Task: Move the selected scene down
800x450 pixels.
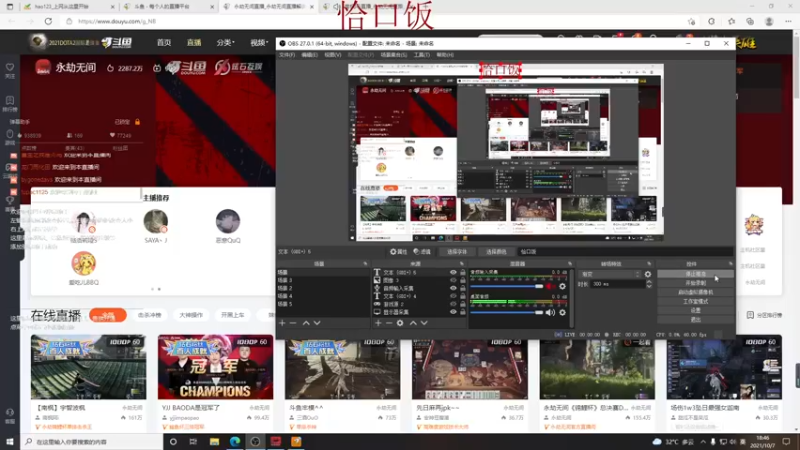Action: point(317,323)
